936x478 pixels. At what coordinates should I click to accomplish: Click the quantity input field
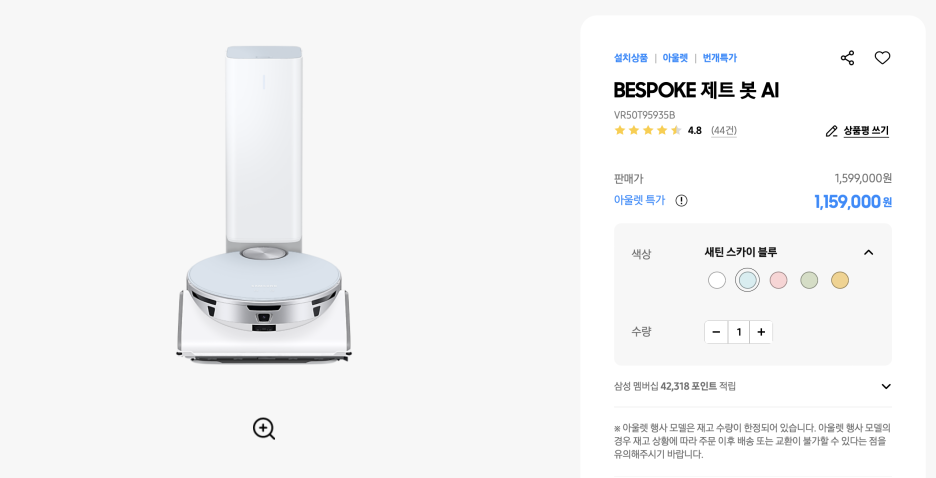pos(739,332)
